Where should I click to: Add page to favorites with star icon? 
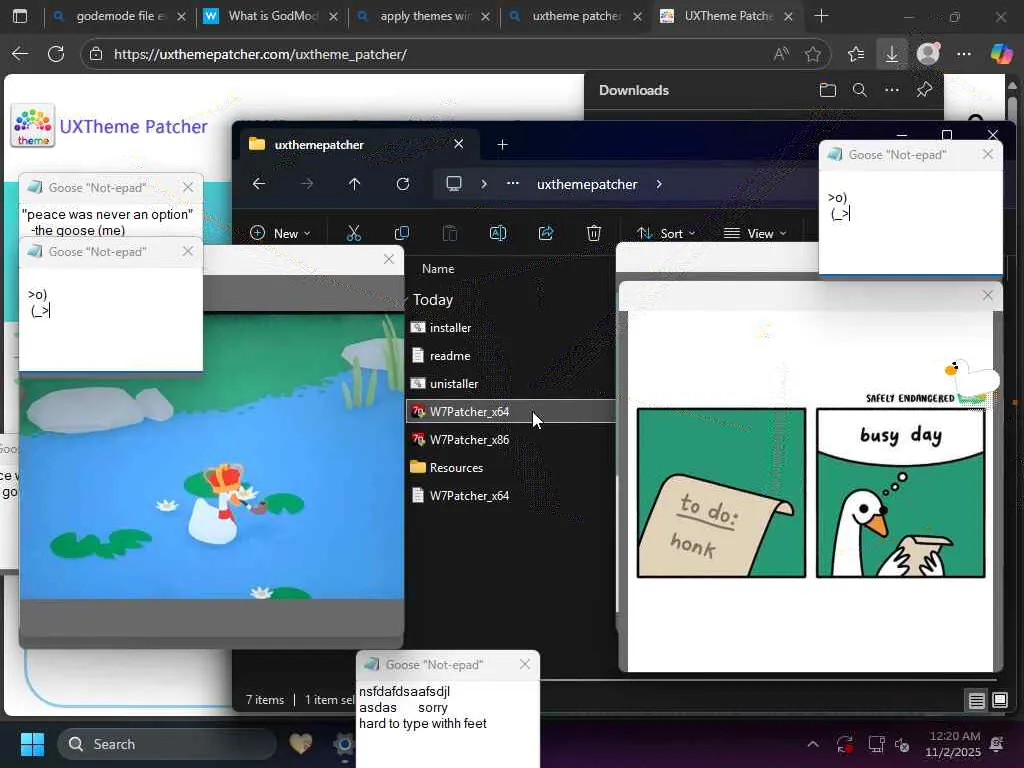(x=813, y=54)
